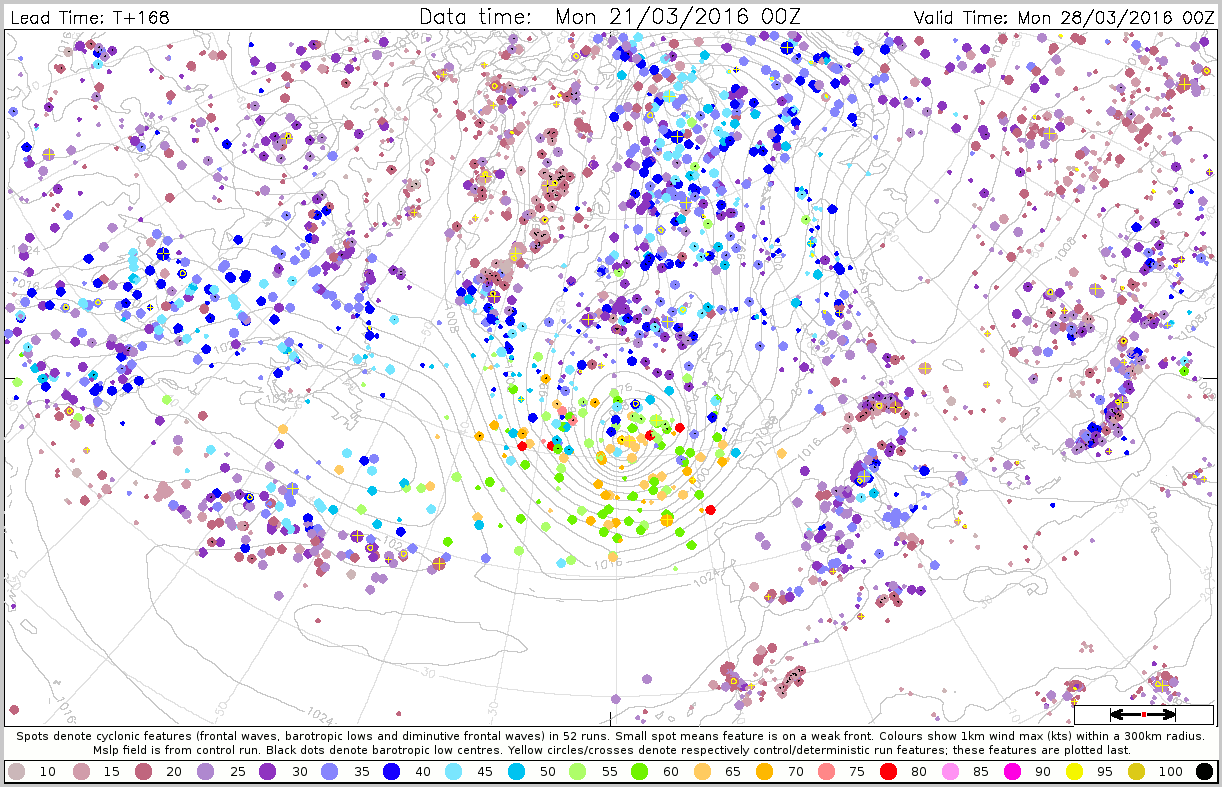
Task: Click the light cyan swatch between 40 and 45
Action: point(453,772)
